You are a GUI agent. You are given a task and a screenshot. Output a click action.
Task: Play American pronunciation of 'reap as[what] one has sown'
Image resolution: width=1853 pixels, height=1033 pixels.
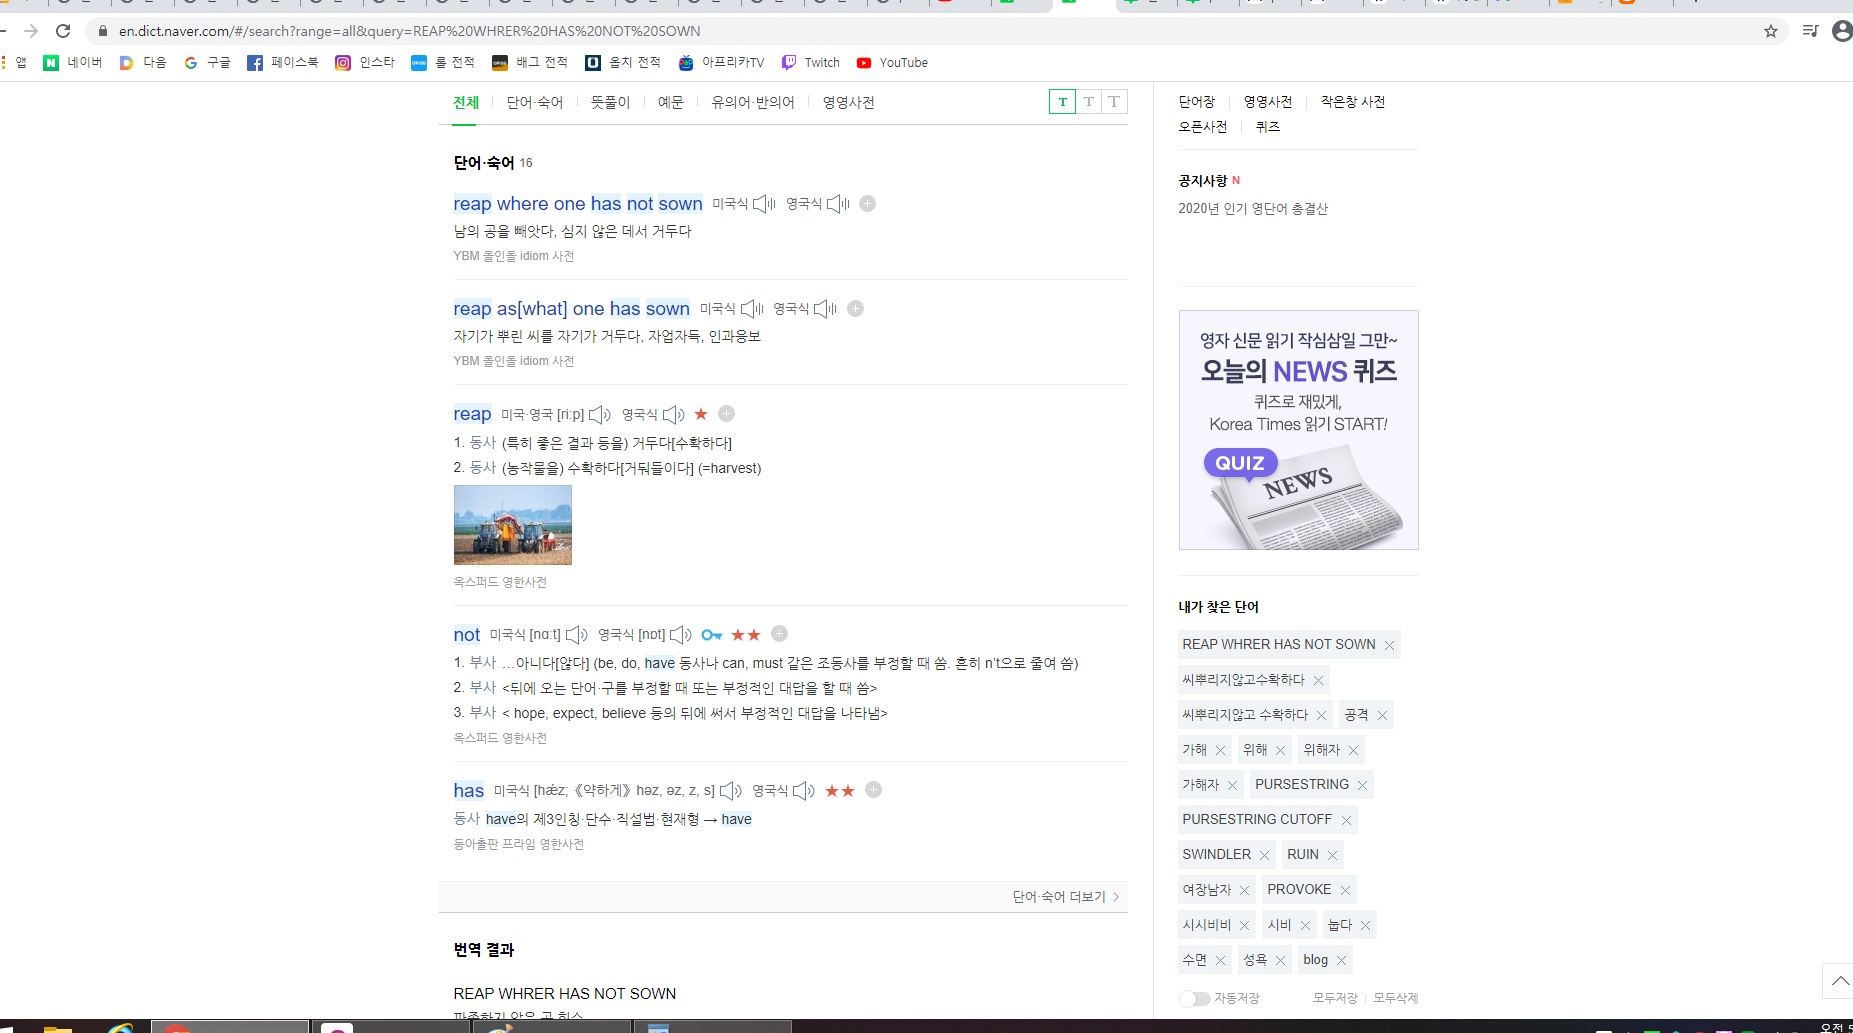752,309
